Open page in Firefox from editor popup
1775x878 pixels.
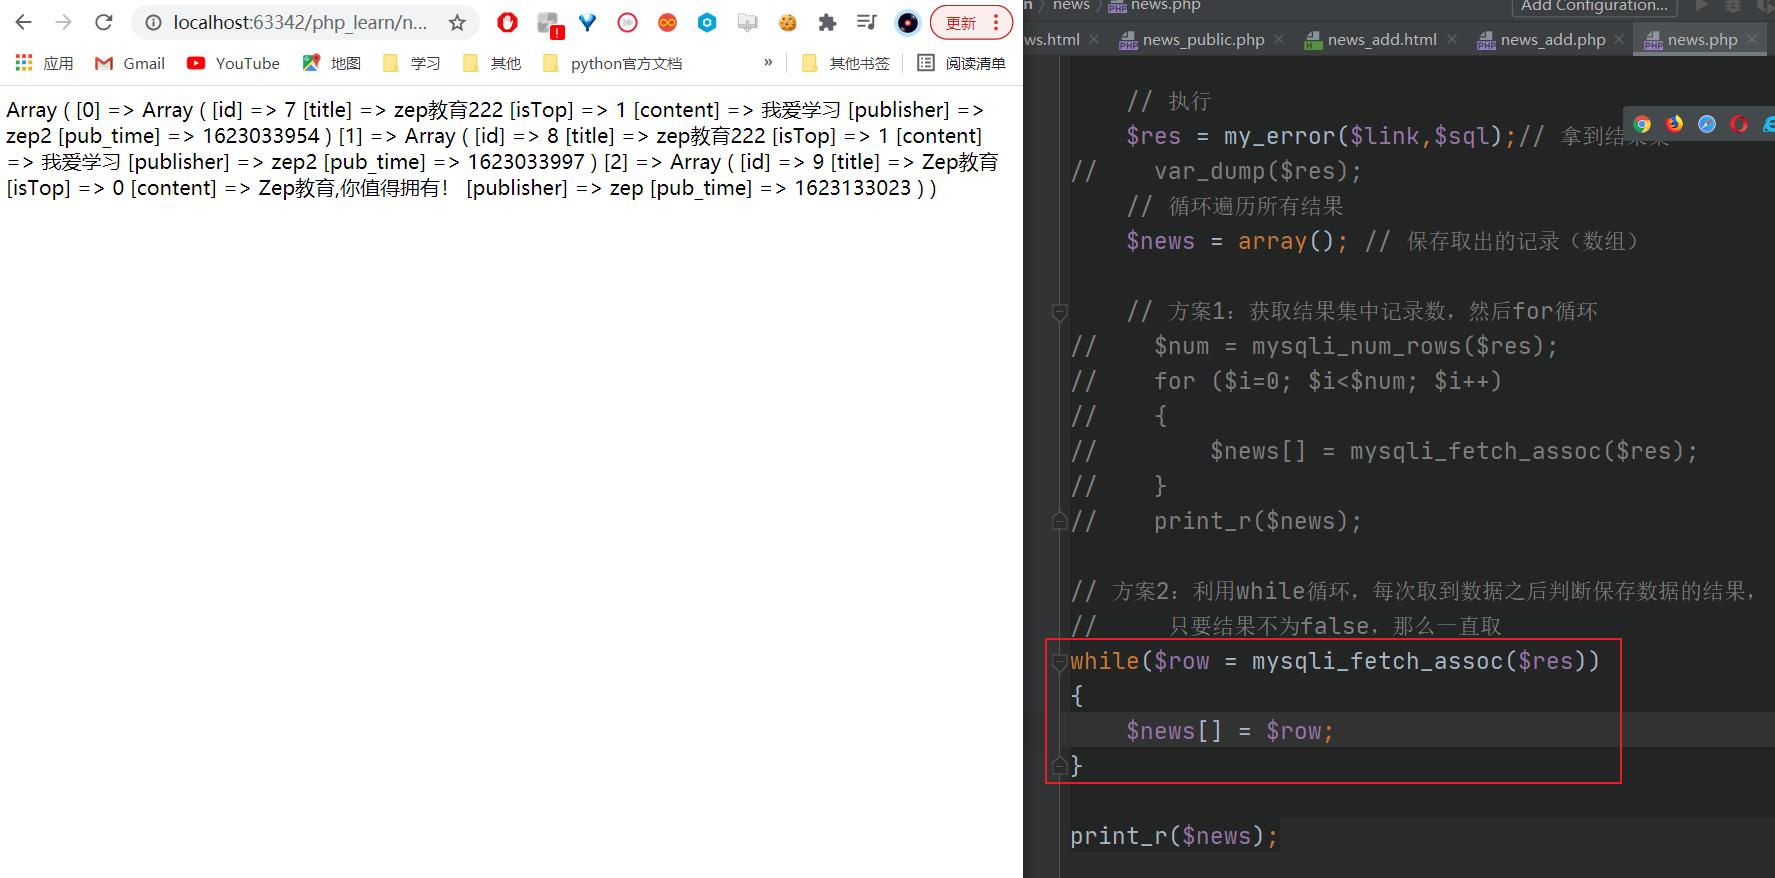(x=1674, y=124)
